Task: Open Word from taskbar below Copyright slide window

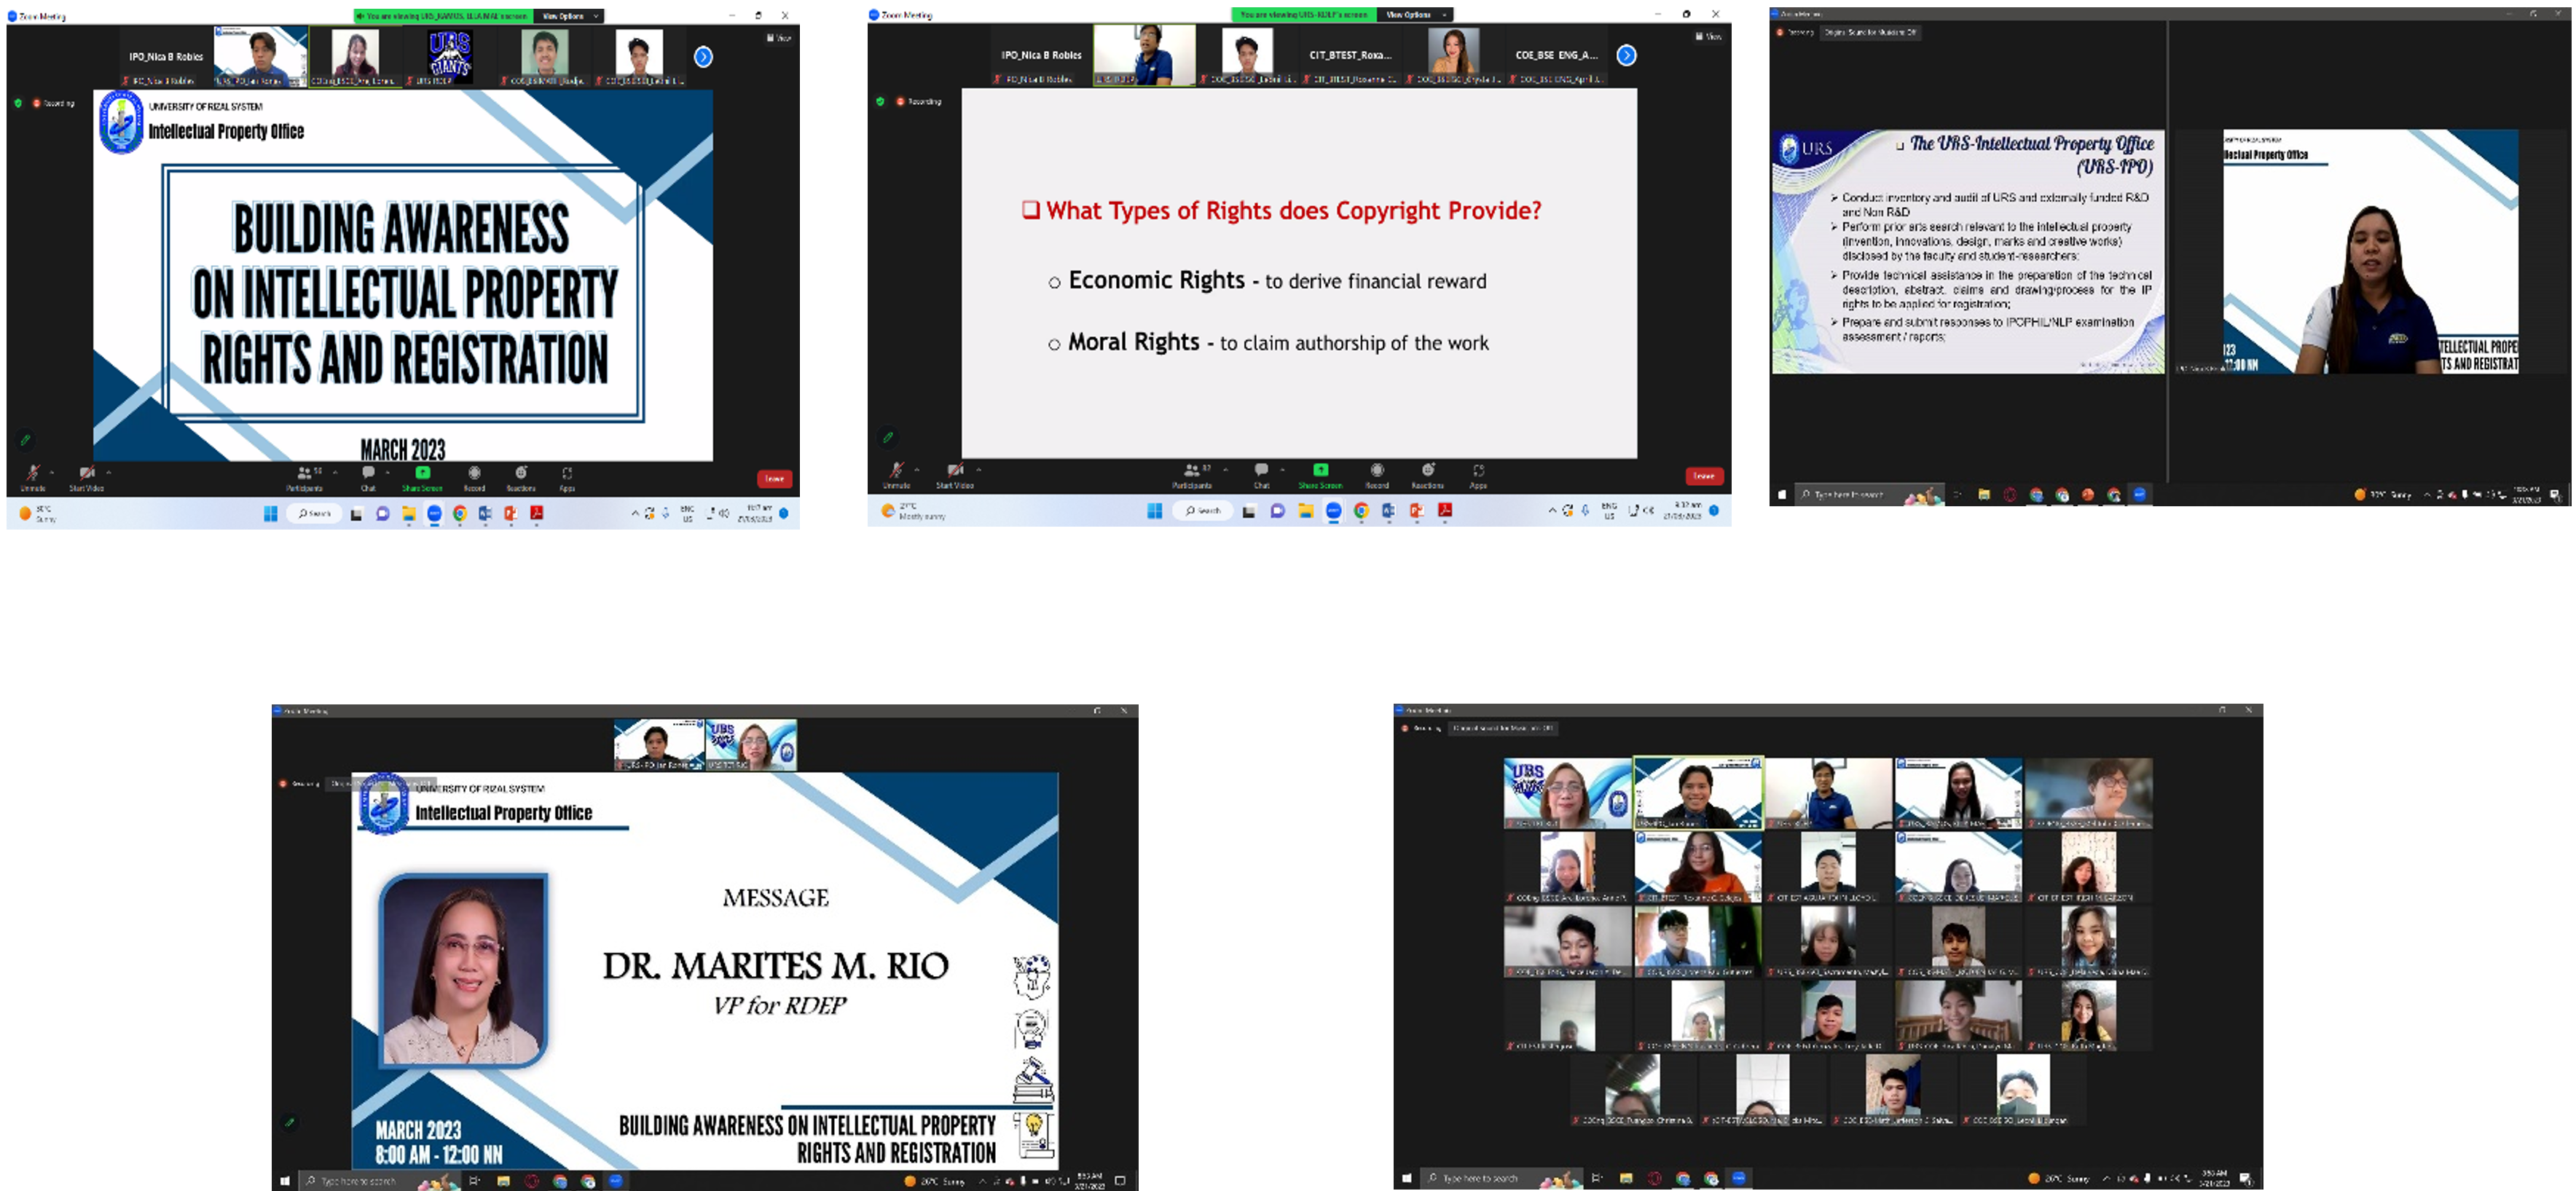Action: pyautogui.click(x=1388, y=511)
